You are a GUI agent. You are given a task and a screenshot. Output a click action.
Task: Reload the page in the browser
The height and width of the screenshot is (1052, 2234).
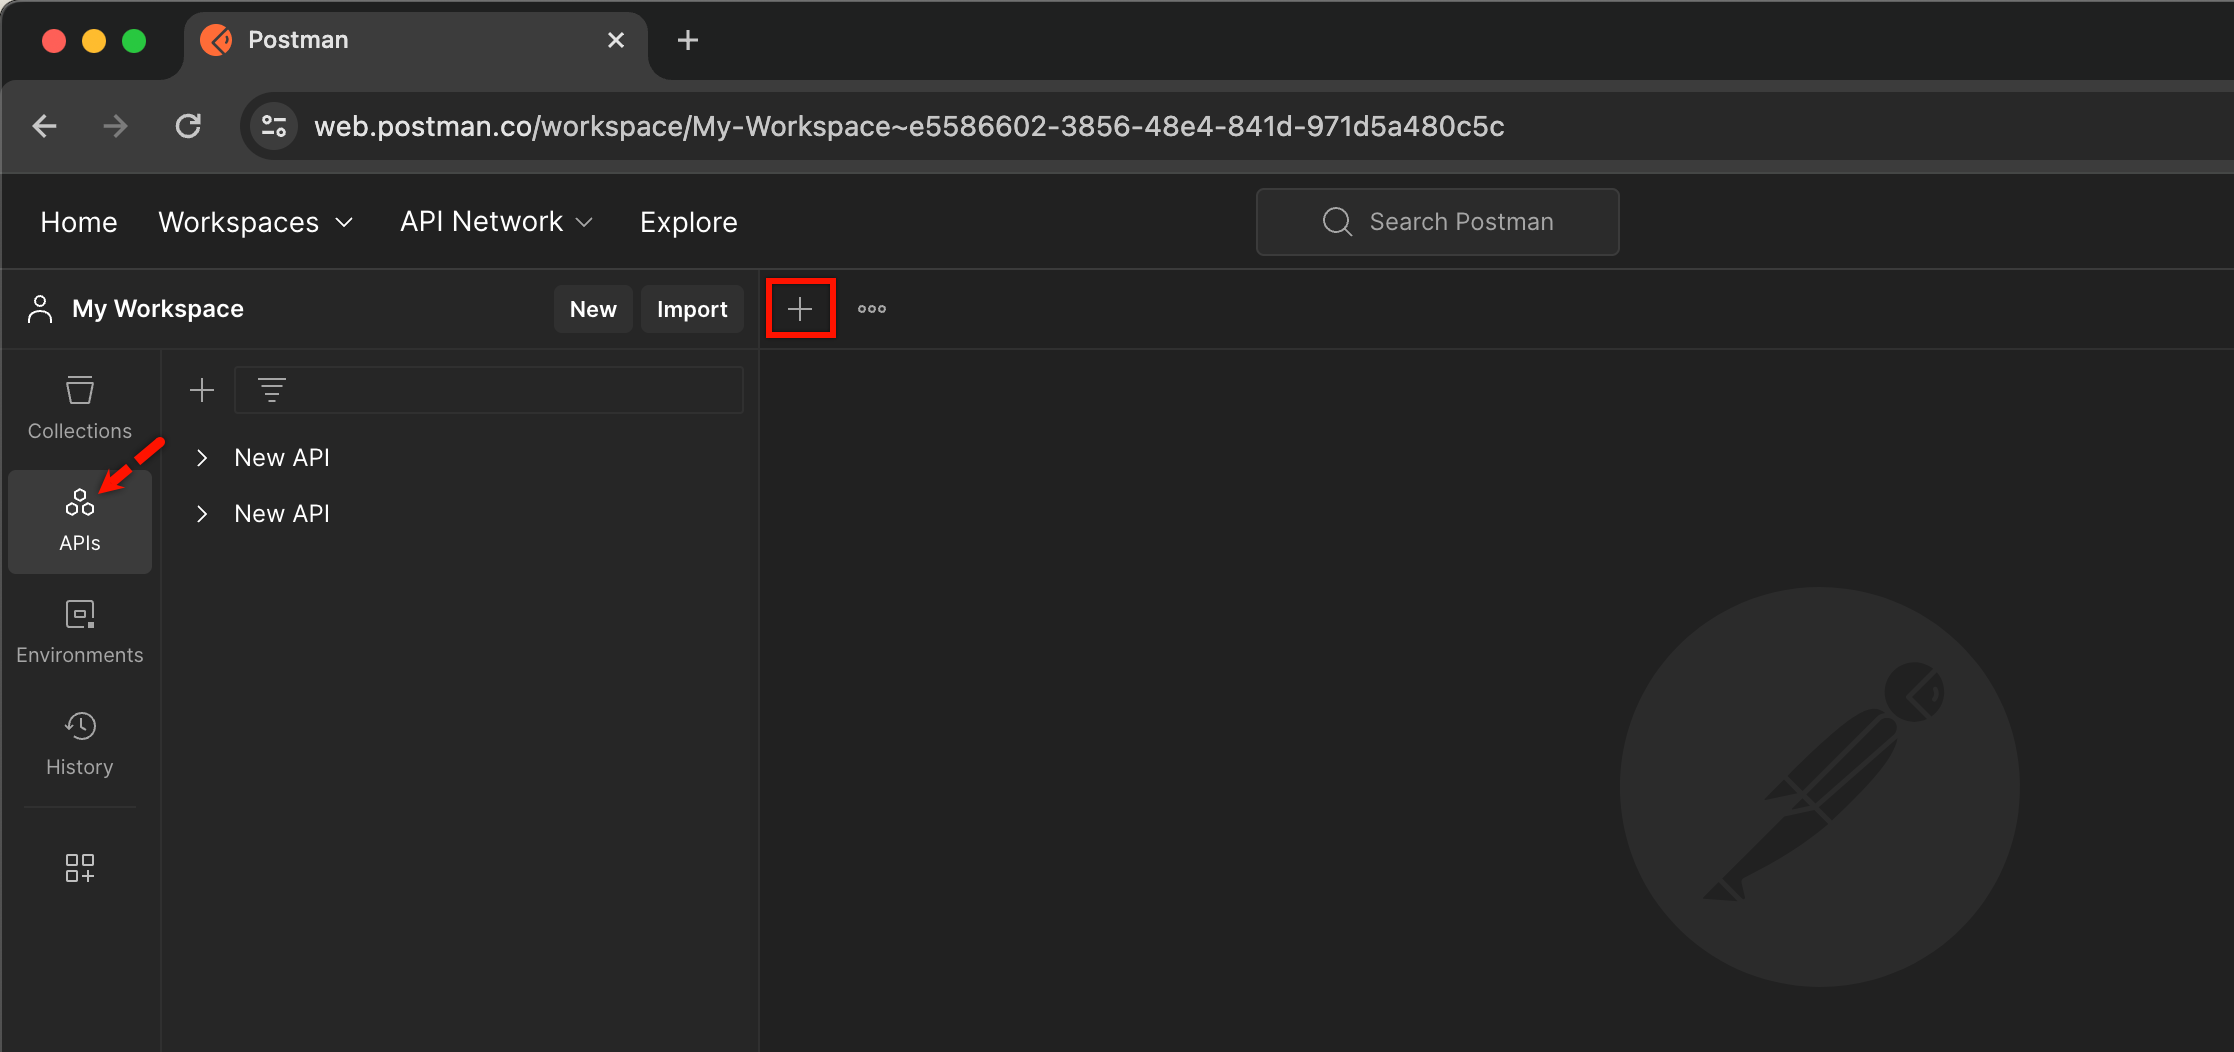[188, 126]
